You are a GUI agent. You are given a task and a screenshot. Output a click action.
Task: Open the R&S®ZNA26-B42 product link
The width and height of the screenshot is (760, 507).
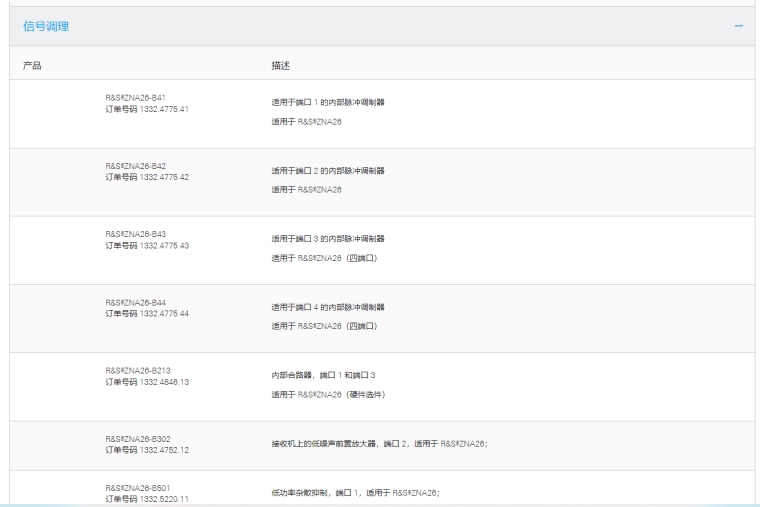135,166
